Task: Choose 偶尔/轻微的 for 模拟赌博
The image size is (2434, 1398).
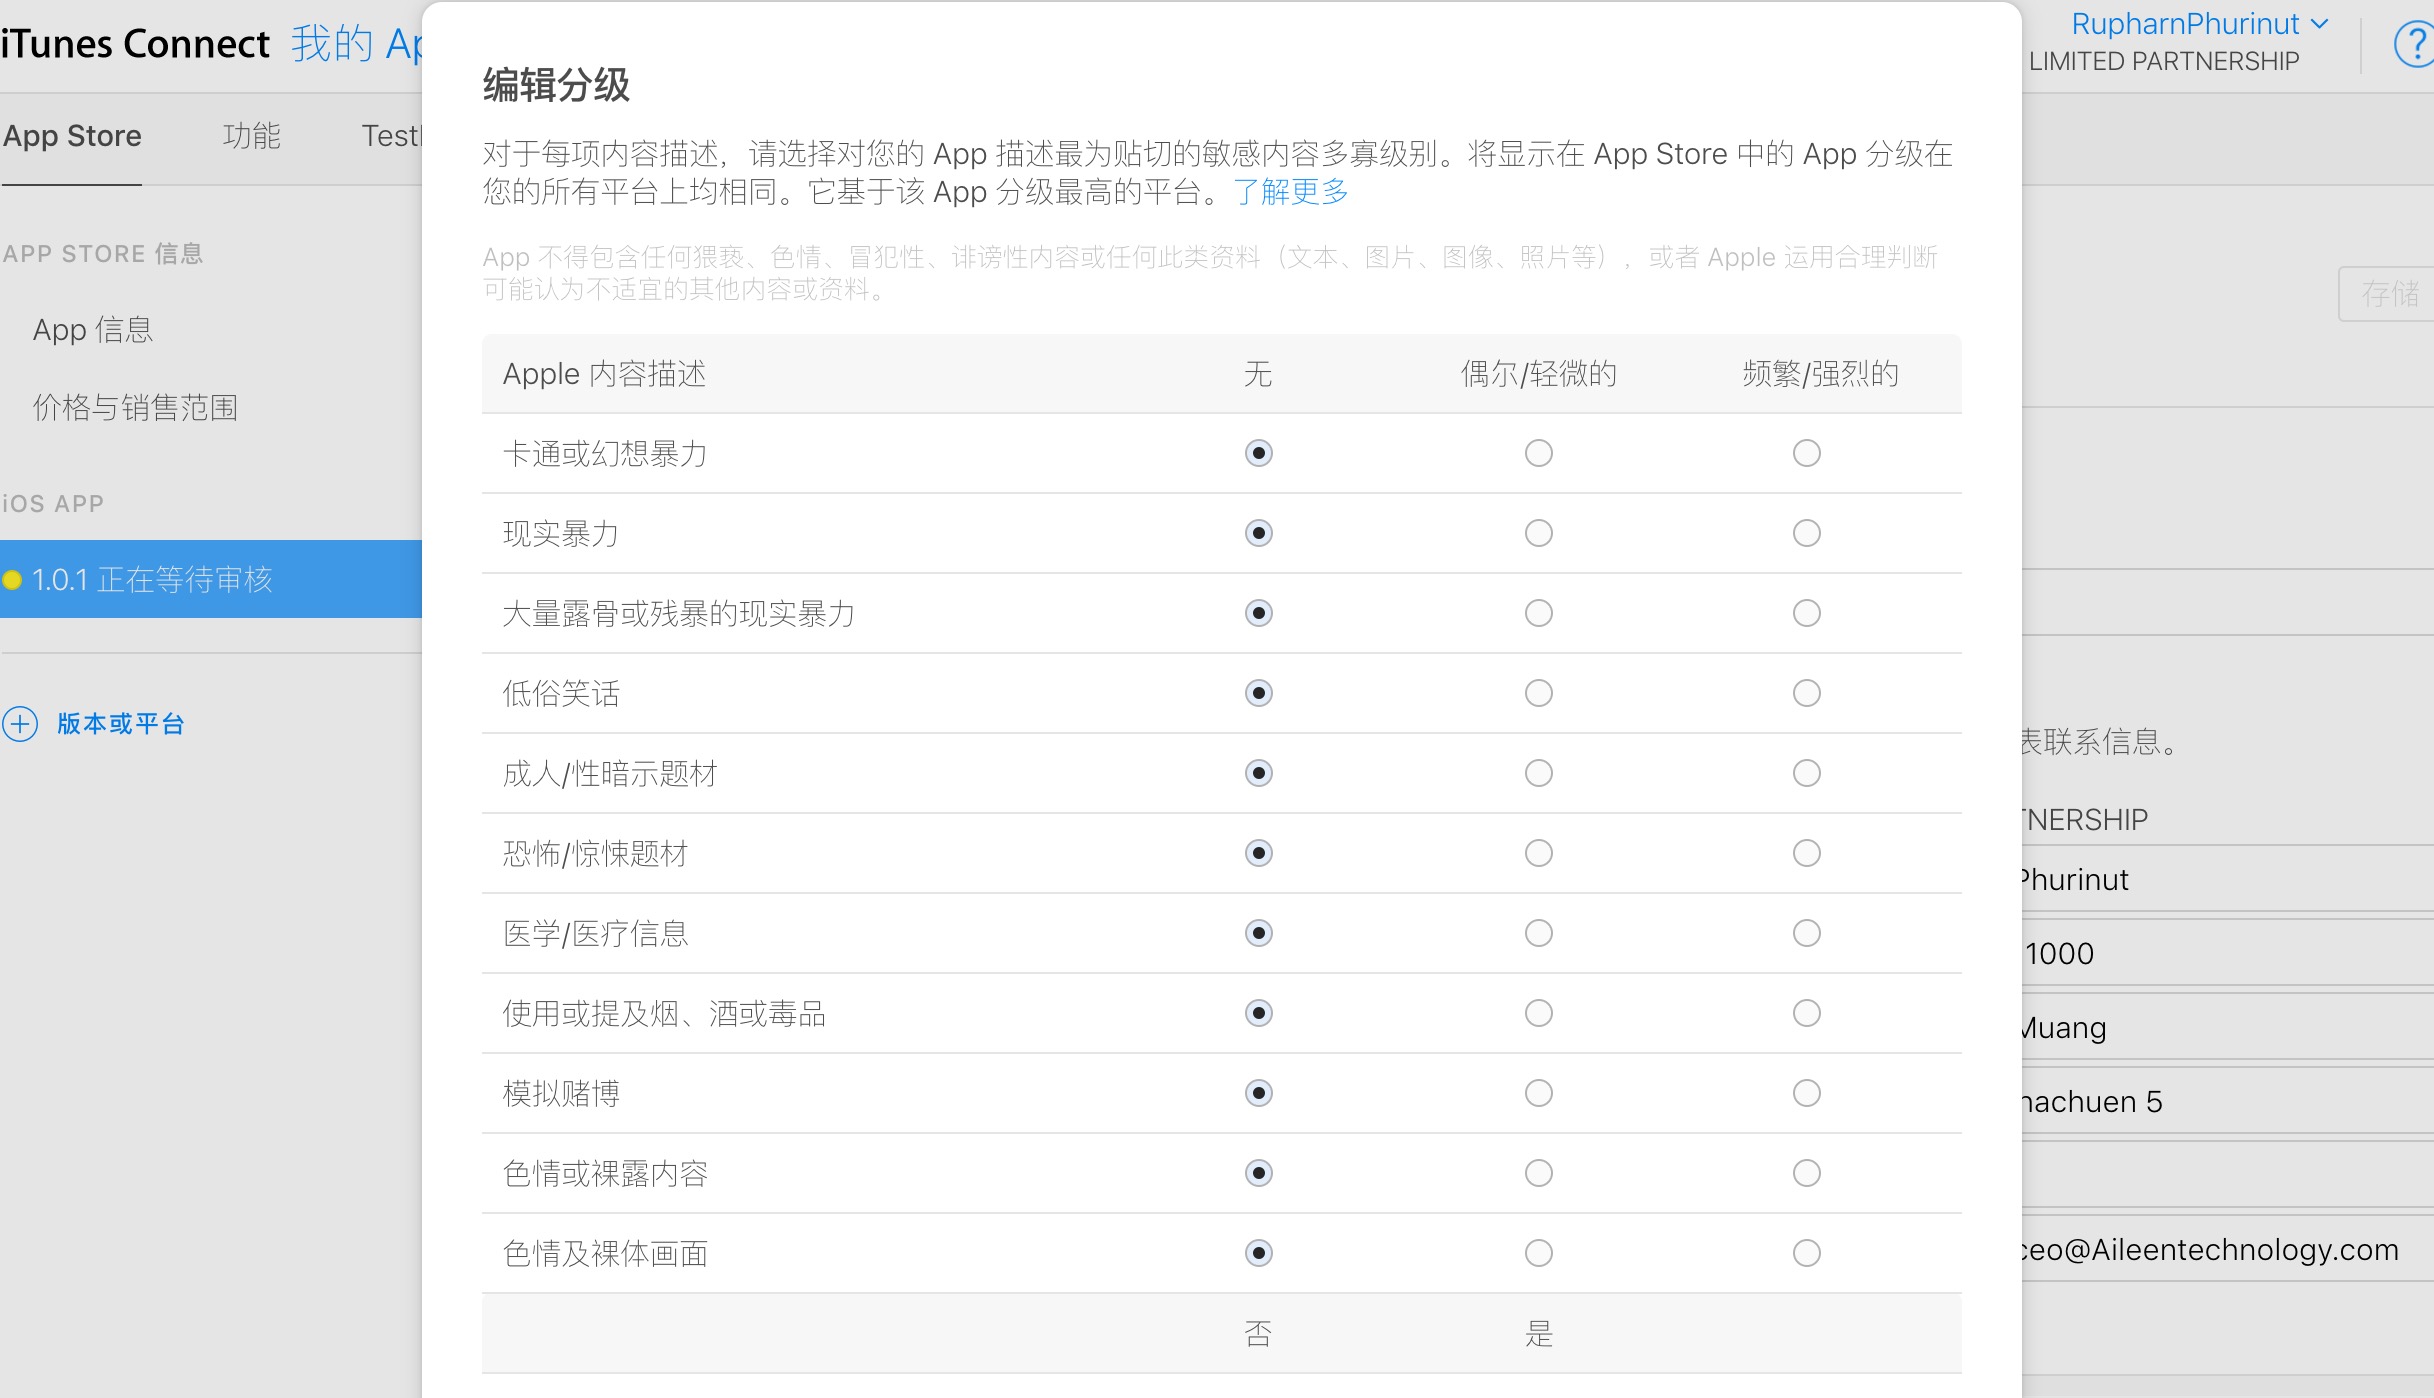Action: tap(1538, 1093)
